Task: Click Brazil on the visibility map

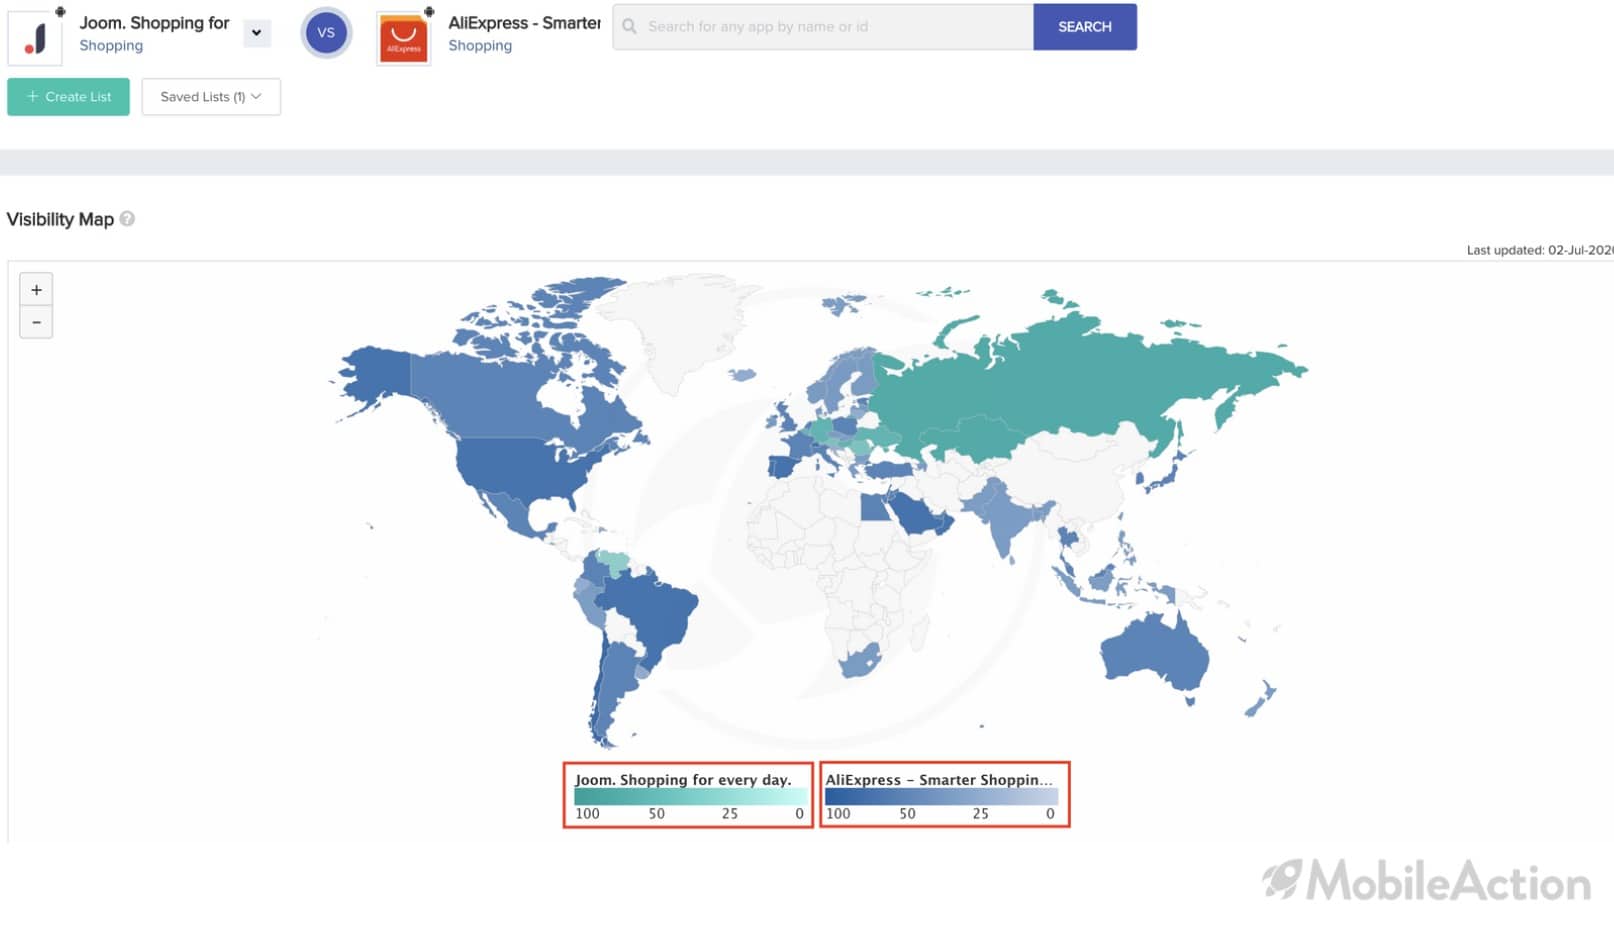Action: click(x=653, y=613)
